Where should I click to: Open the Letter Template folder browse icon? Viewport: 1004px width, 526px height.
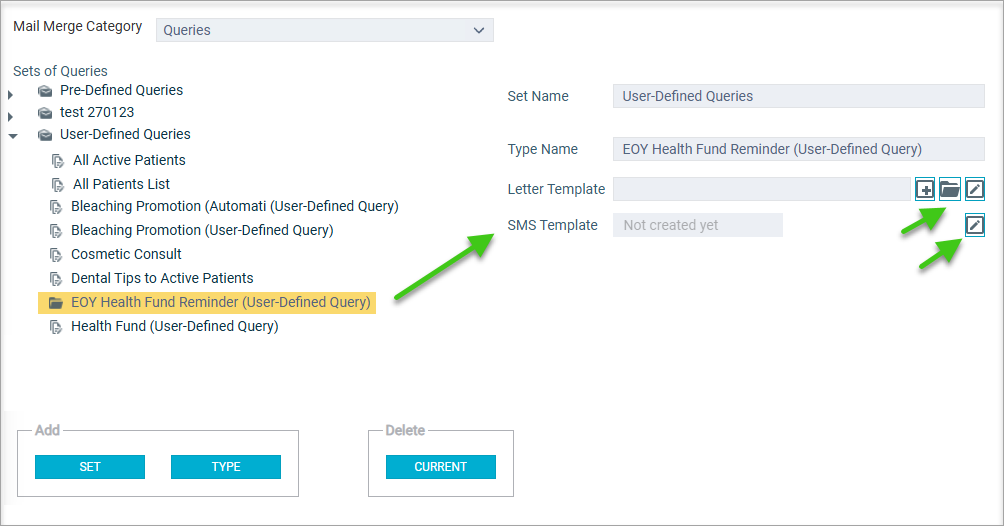tap(950, 189)
